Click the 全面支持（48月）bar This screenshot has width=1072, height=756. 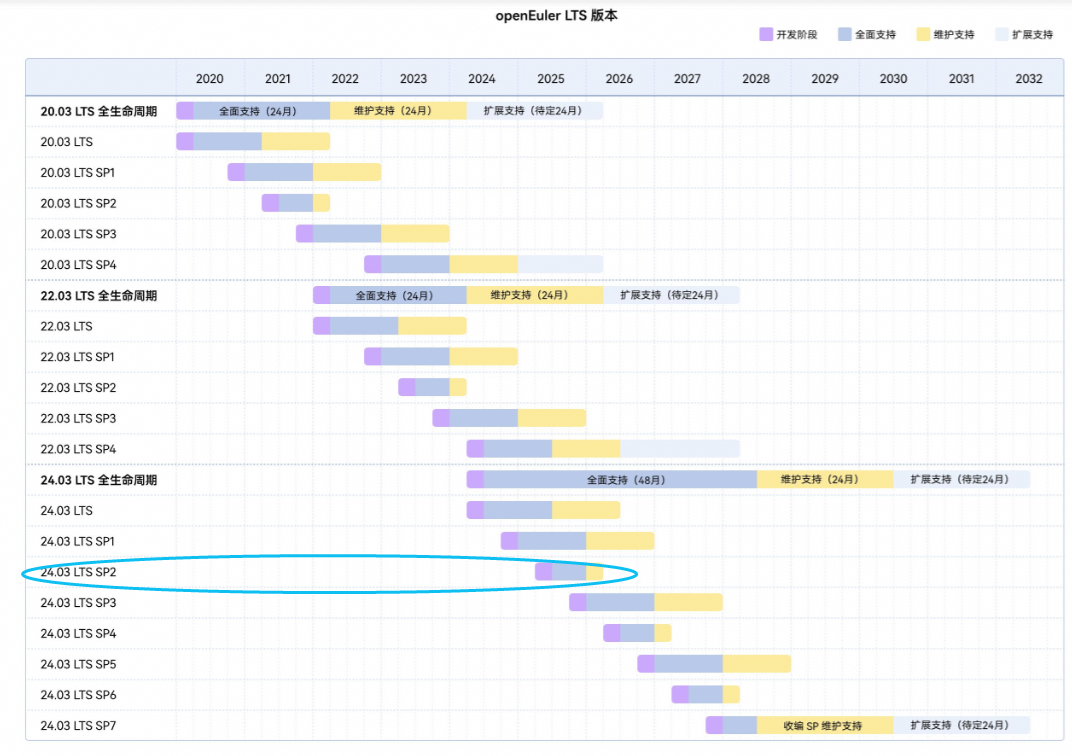[620, 480]
